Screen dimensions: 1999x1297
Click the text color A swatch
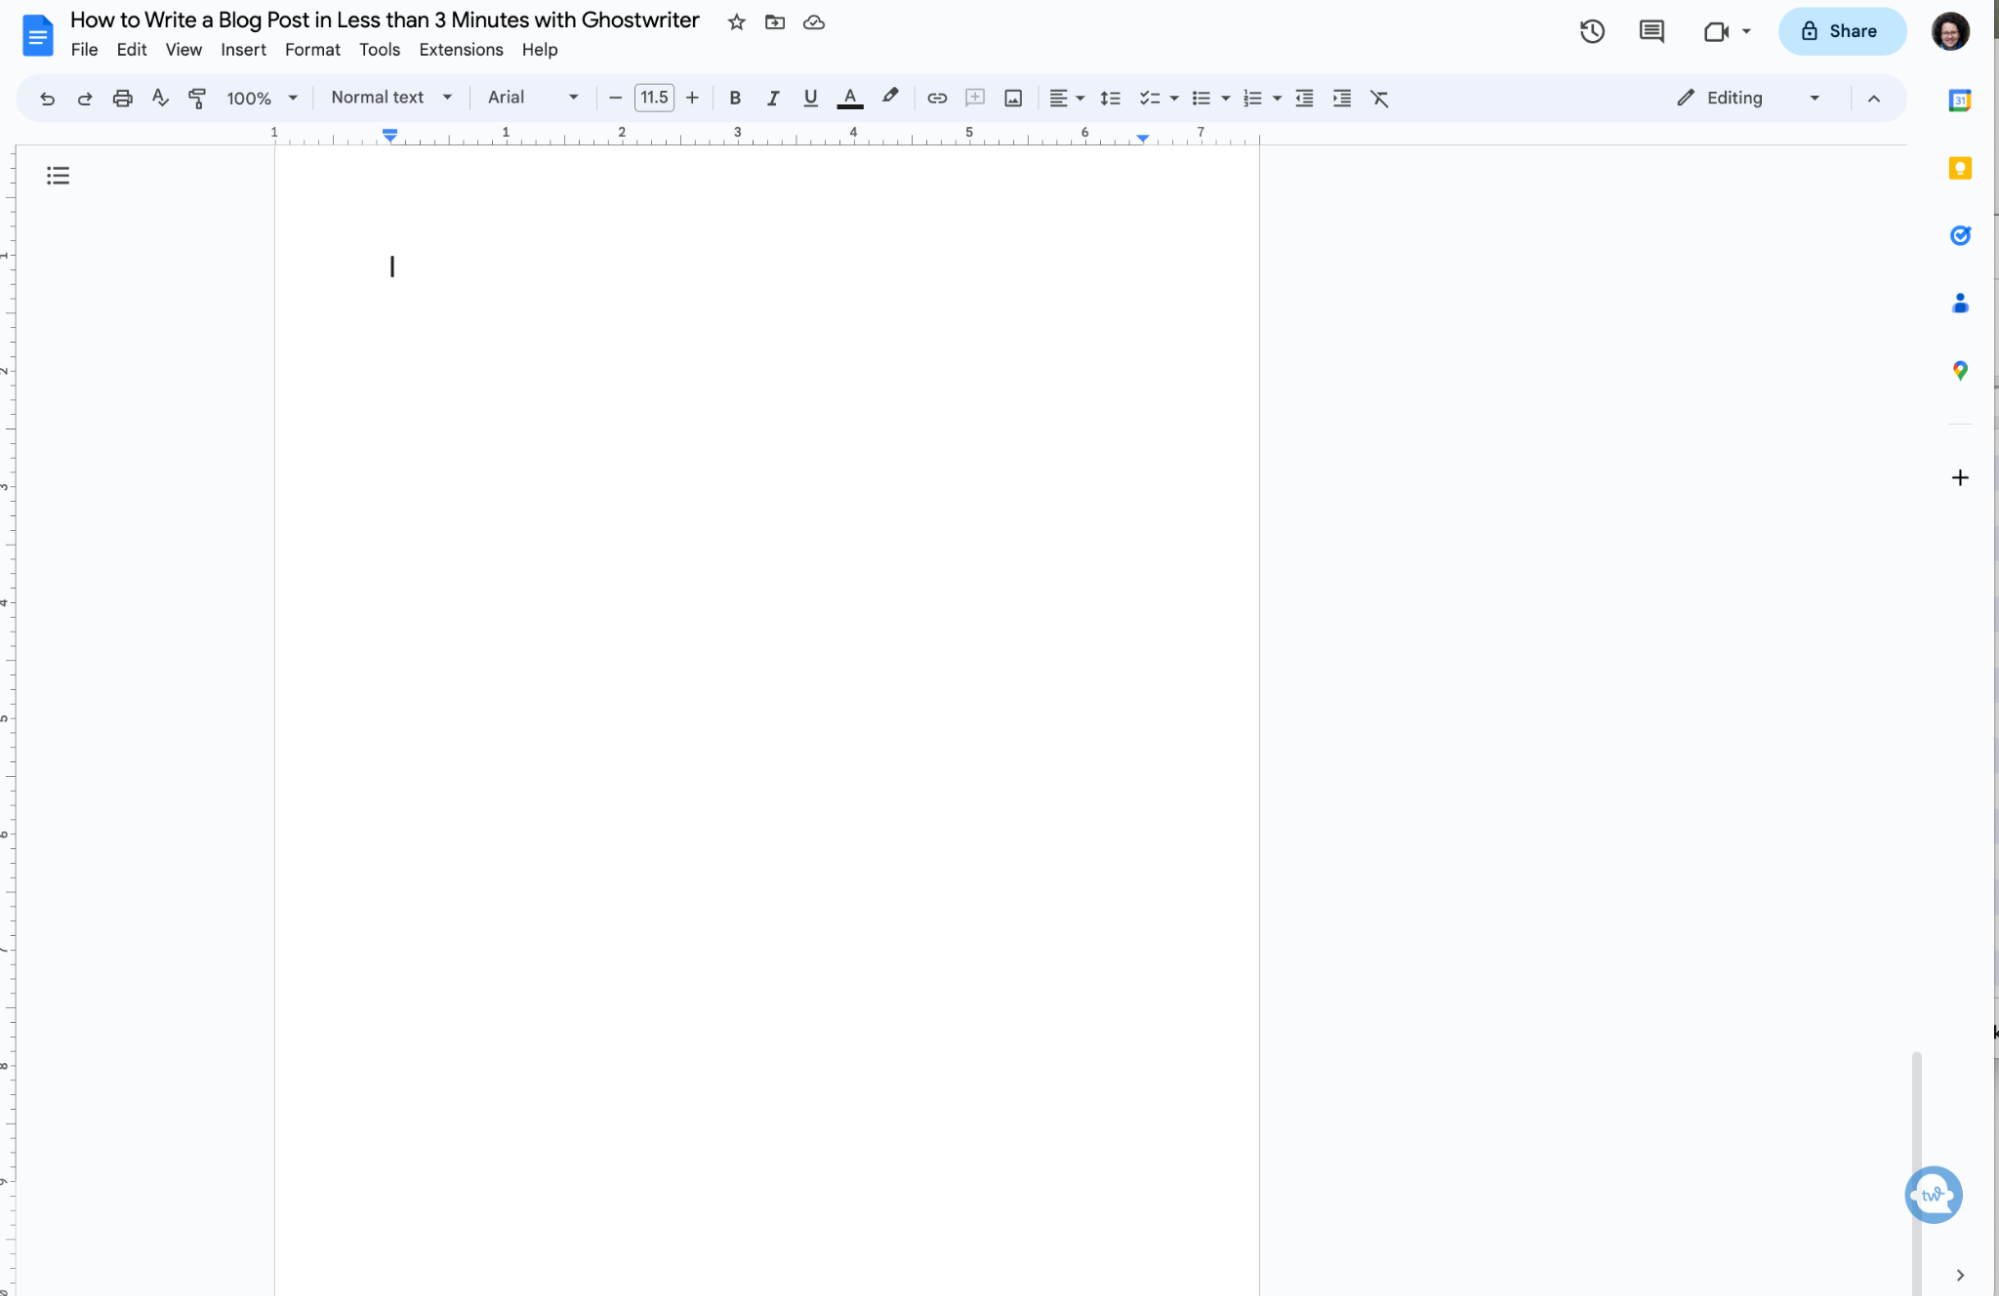(x=849, y=98)
